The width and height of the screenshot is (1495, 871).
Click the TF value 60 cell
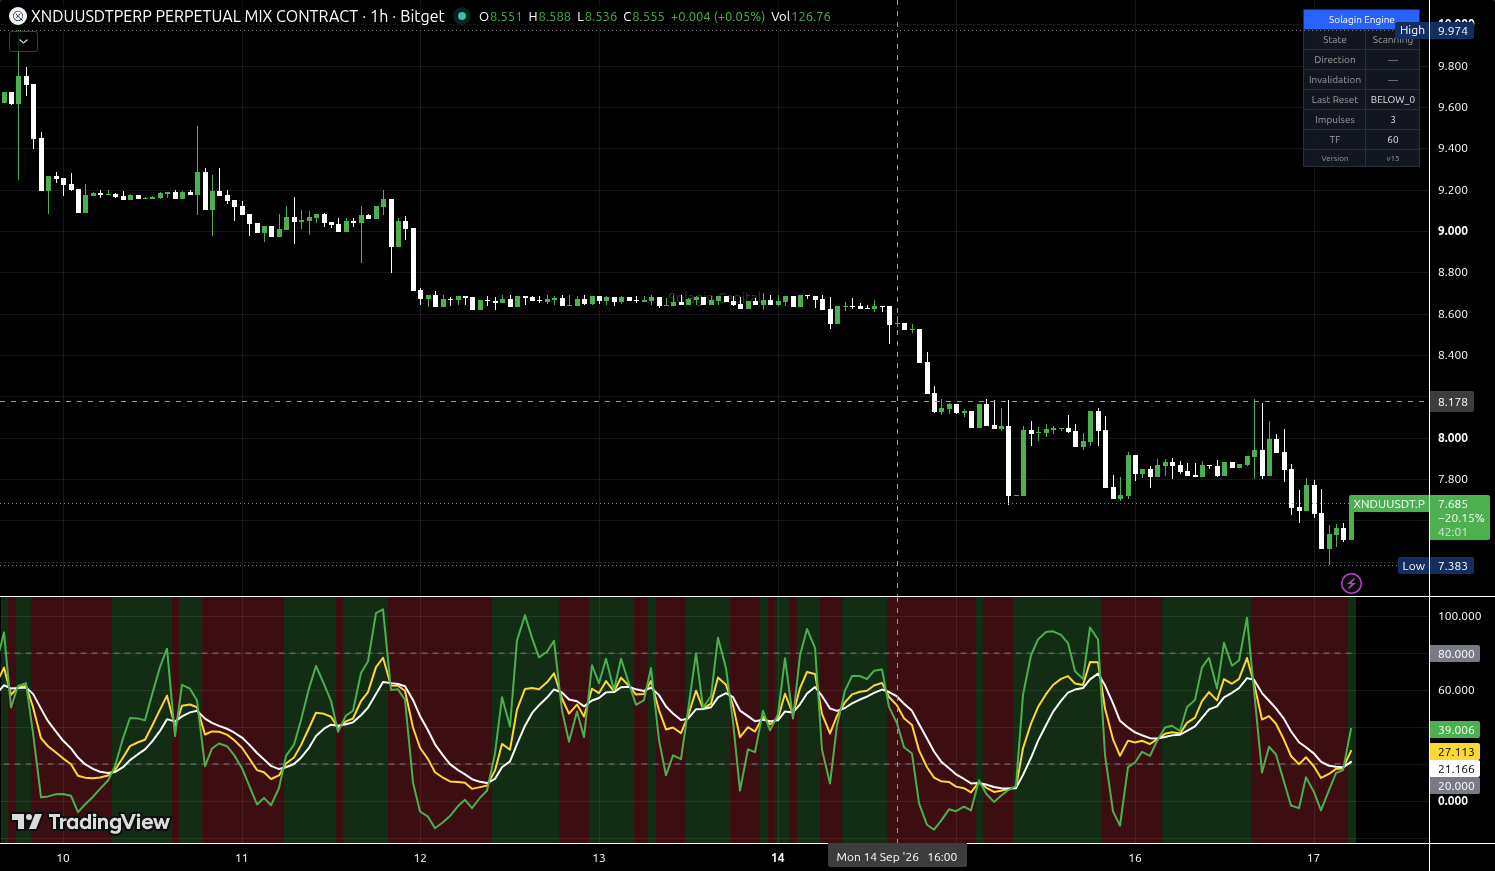tap(1393, 140)
